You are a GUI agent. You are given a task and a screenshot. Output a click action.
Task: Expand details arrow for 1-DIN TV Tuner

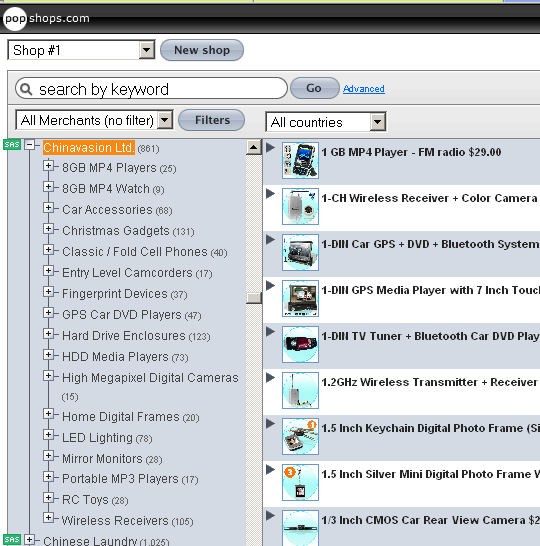[270, 332]
